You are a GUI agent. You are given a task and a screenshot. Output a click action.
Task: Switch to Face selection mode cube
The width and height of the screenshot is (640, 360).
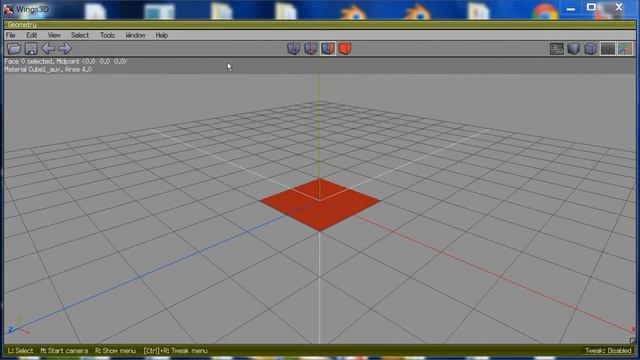coord(328,49)
